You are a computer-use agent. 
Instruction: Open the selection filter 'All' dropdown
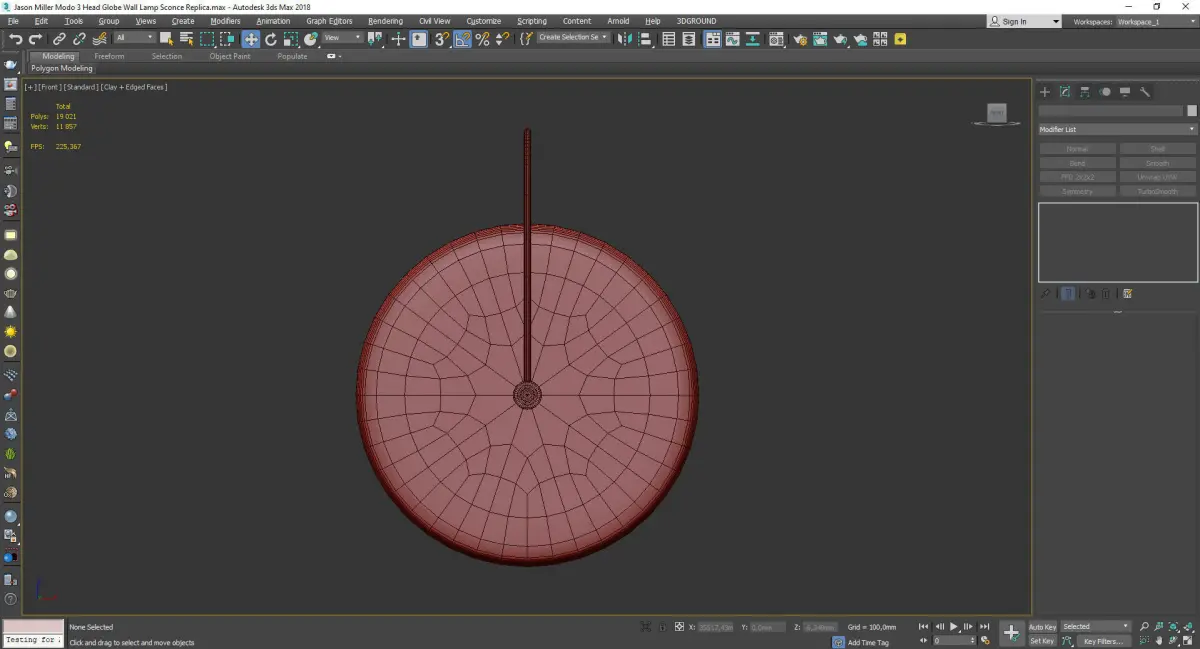134,38
